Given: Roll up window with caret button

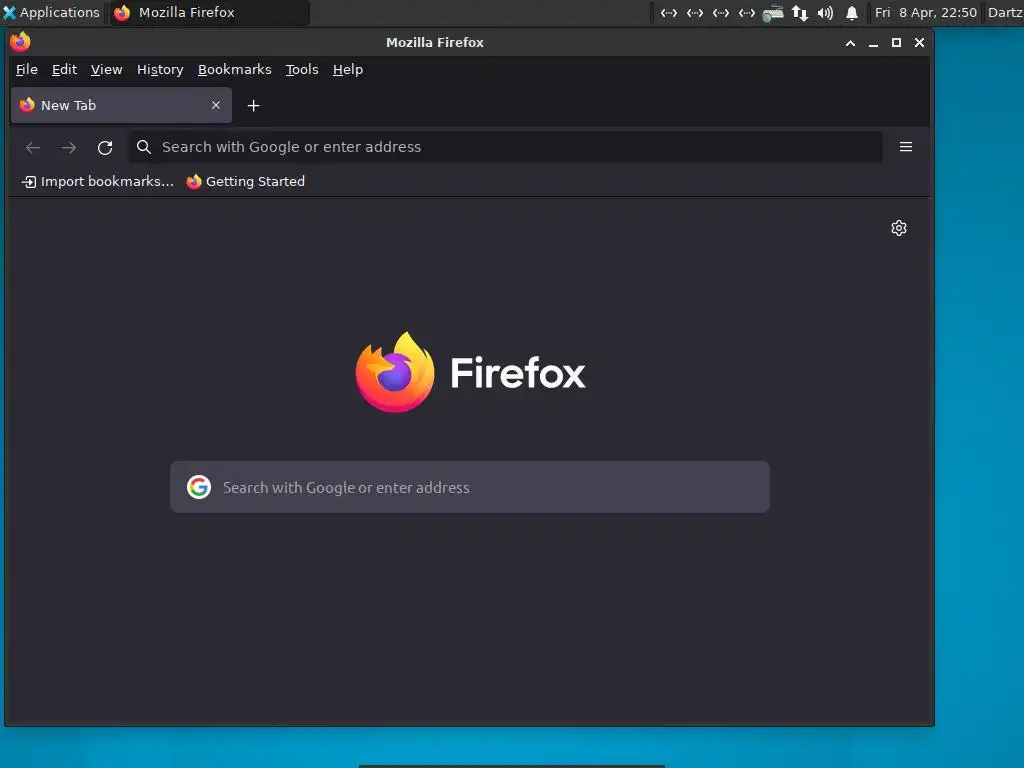Looking at the screenshot, I should (x=850, y=43).
